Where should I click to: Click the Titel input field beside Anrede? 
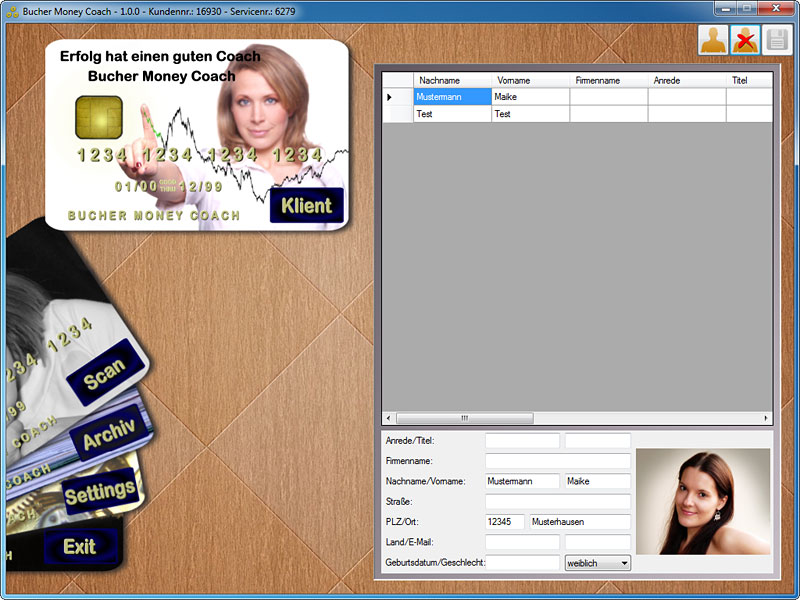[597, 441]
